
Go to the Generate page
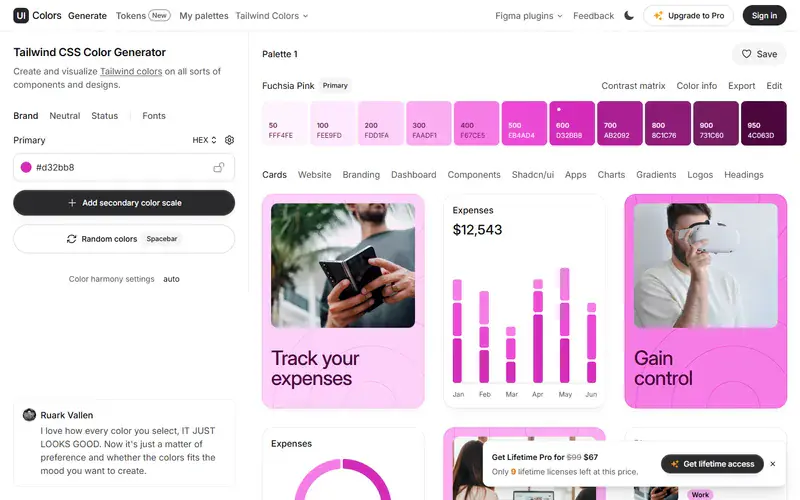pos(87,16)
